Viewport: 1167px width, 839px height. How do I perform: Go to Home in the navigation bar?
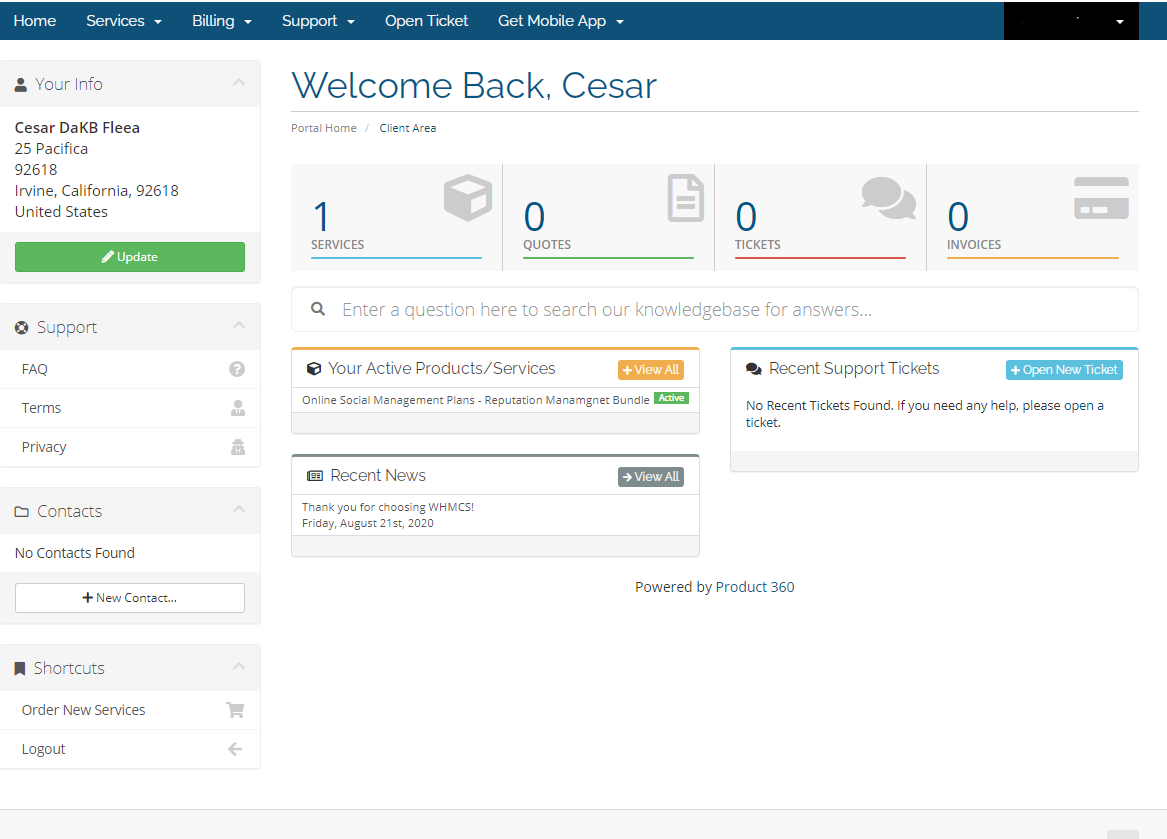click(34, 21)
